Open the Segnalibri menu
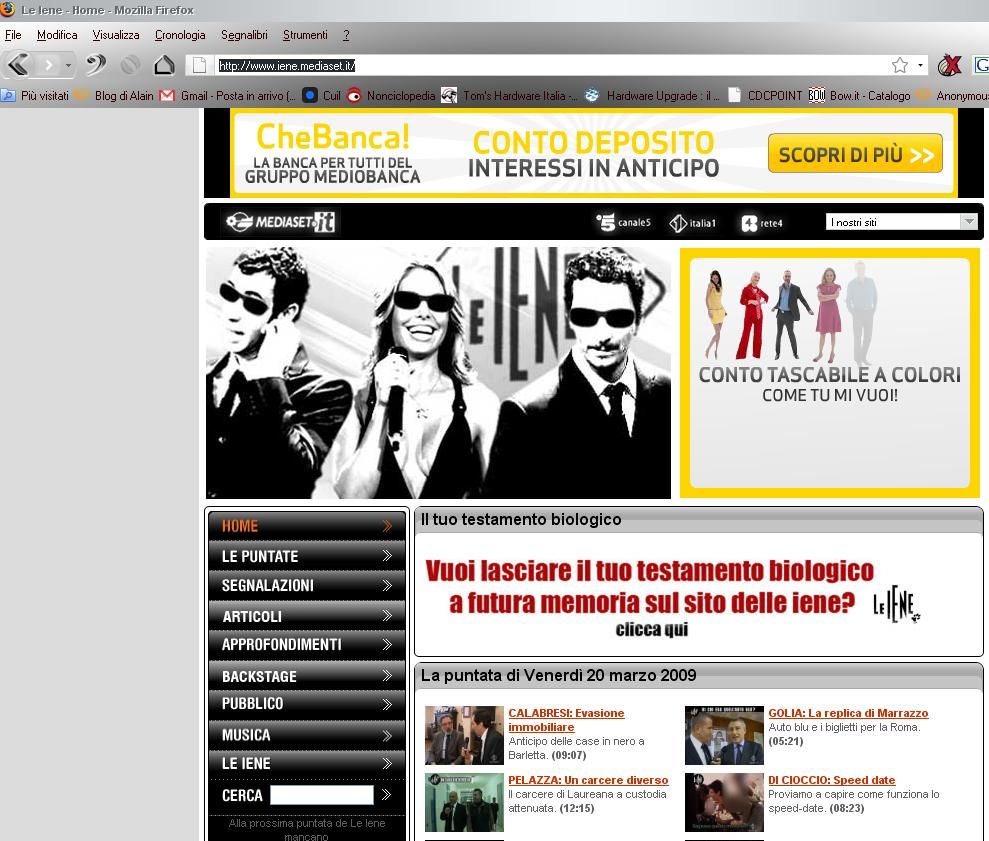Viewport: 989px width, 841px height. pos(244,35)
